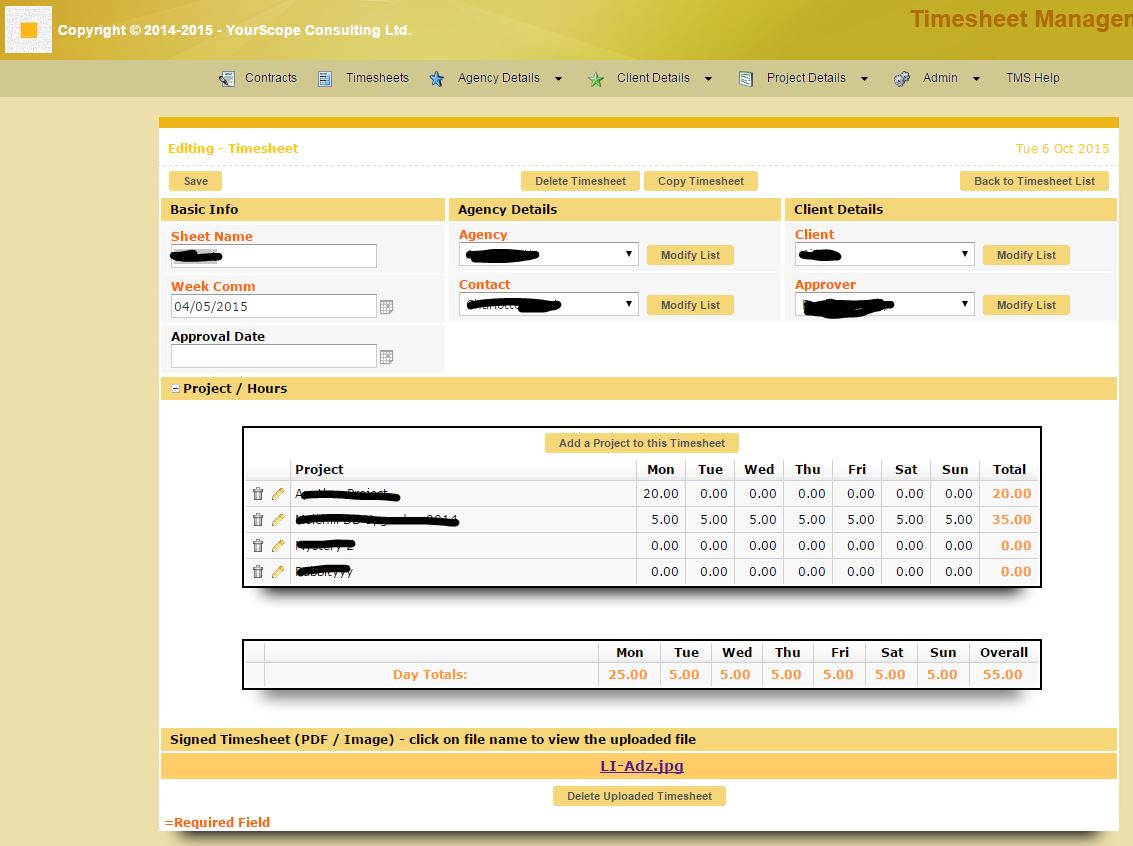This screenshot has height=846, width=1133.
Task: Open the Agency Details menu
Action: tap(499, 78)
